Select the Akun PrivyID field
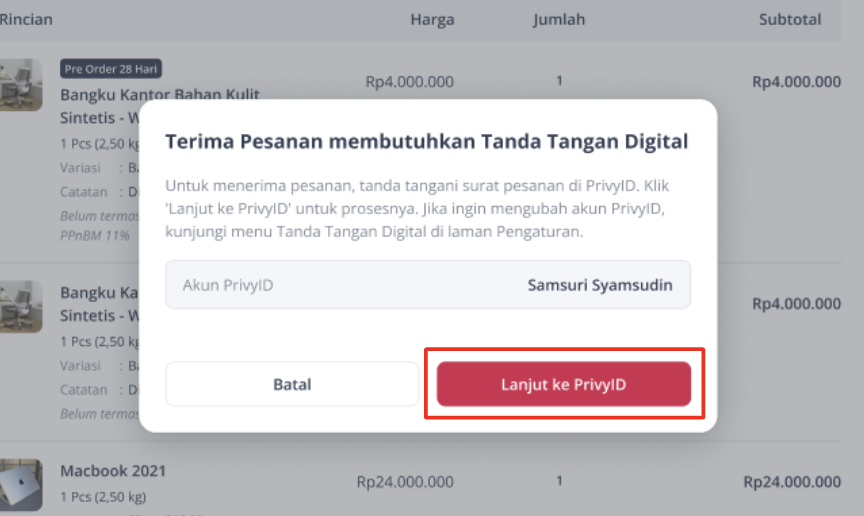Screen dimensions: 864x516 pos(428,285)
